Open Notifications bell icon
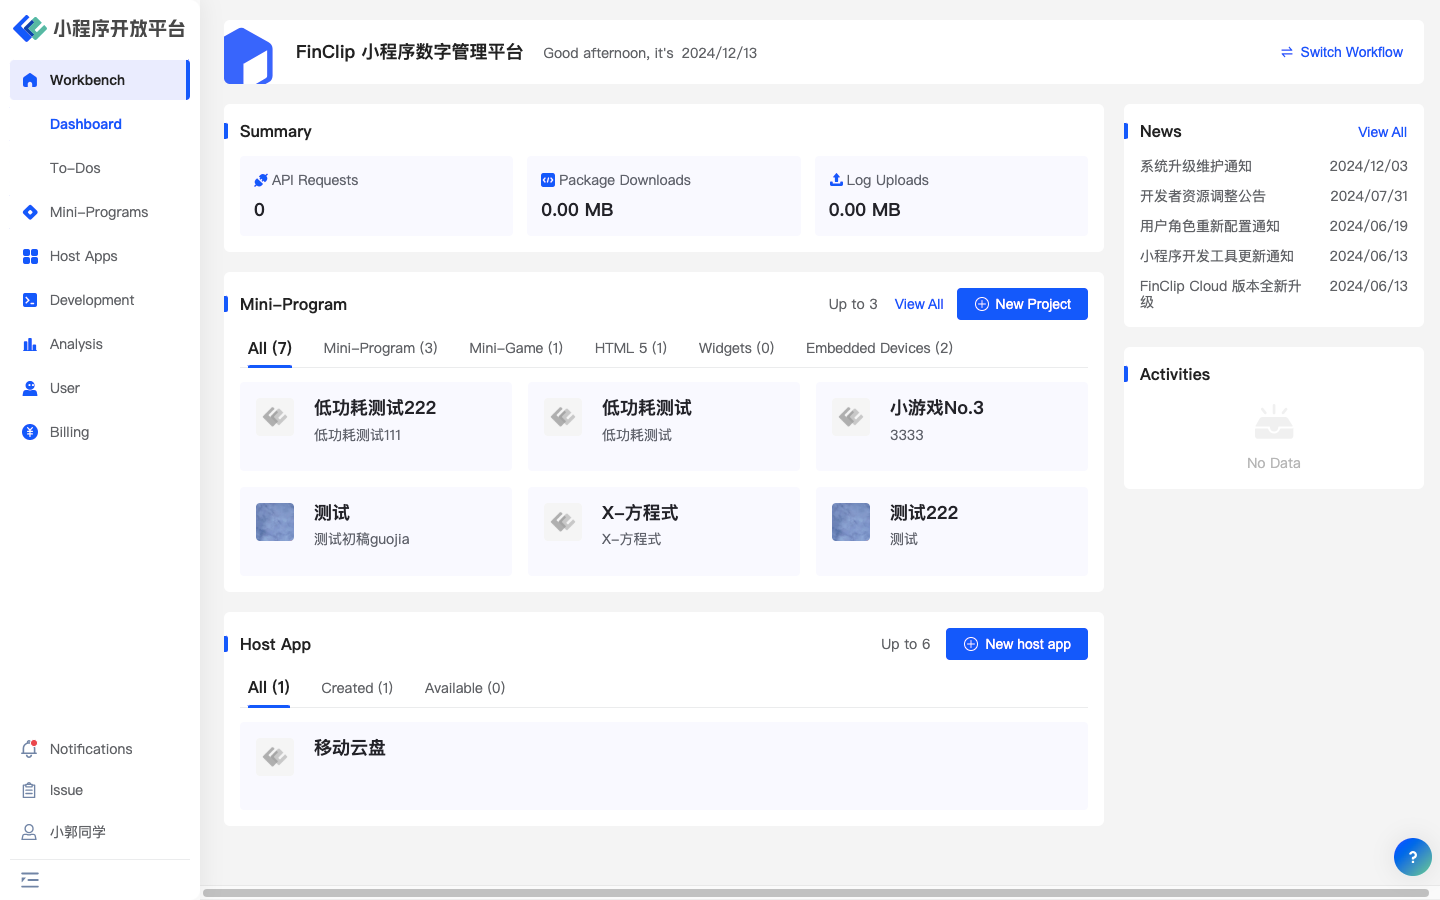Image resolution: width=1440 pixels, height=900 pixels. point(30,749)
